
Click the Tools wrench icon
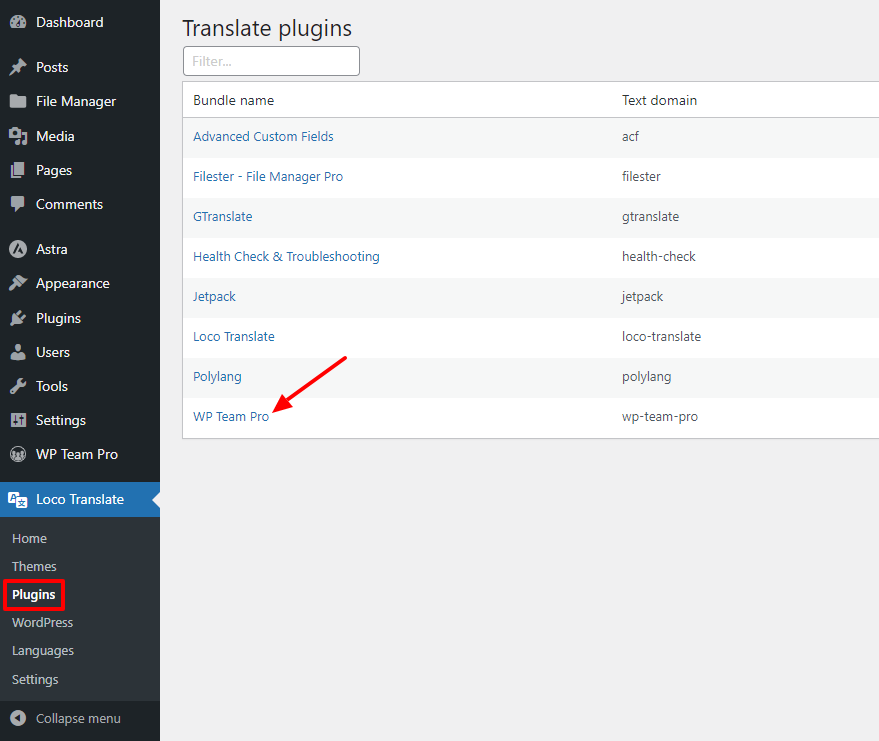[18, 387]
